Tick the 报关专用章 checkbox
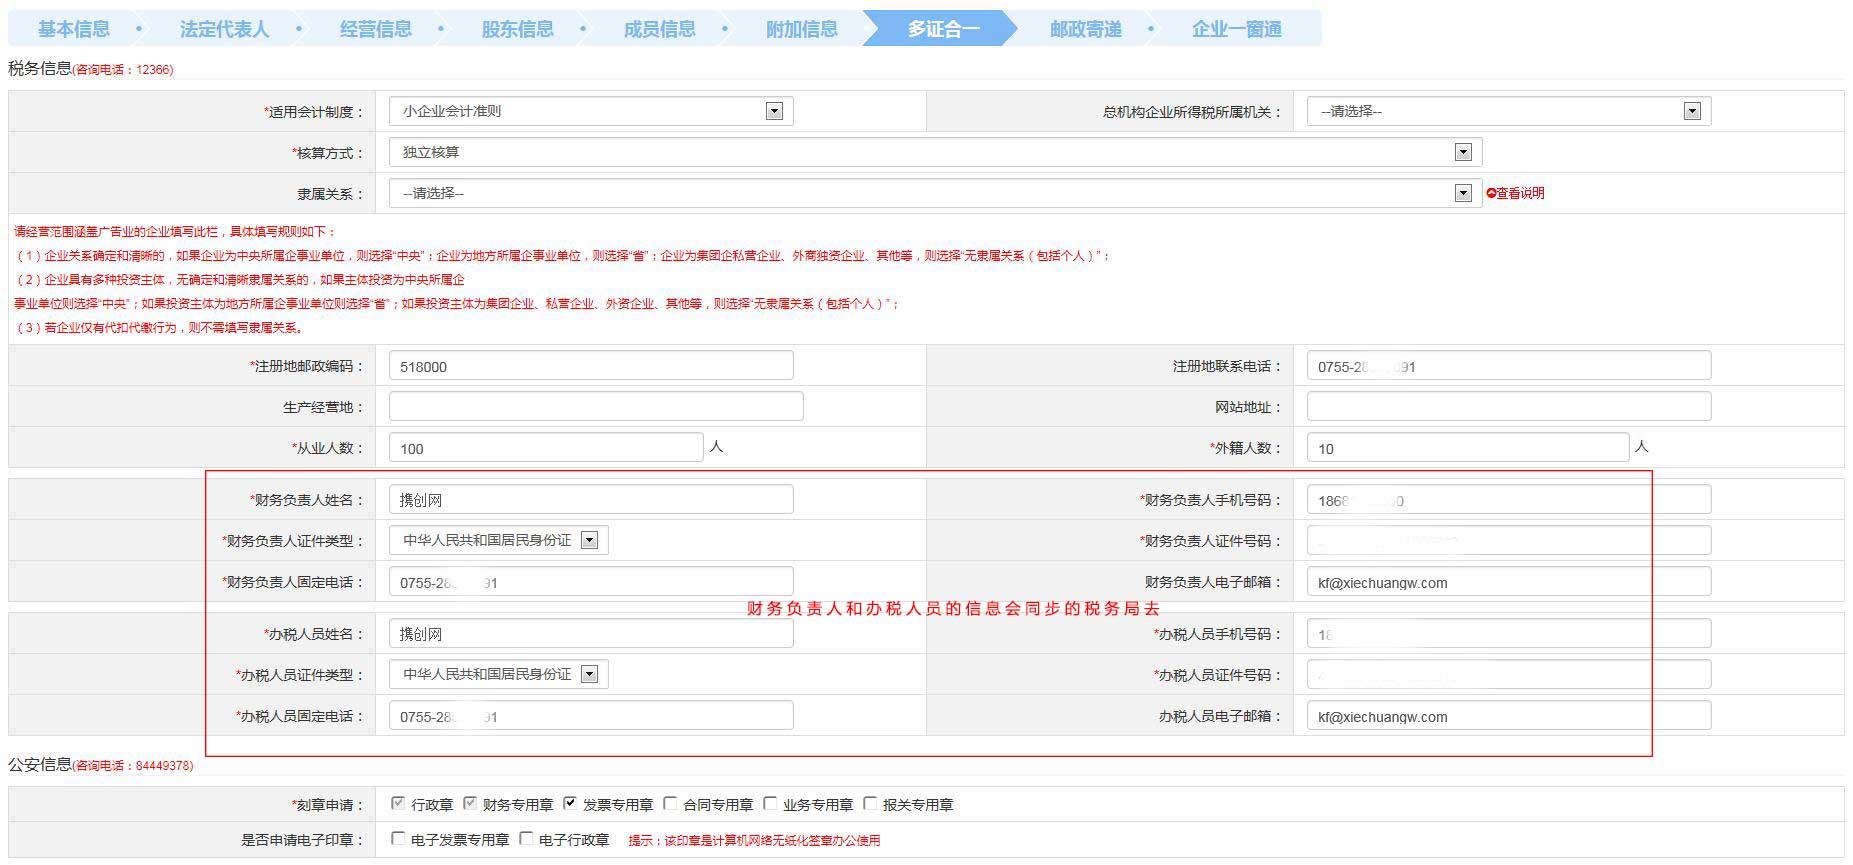Screen dimensions: 1853x865 (870, 803)
